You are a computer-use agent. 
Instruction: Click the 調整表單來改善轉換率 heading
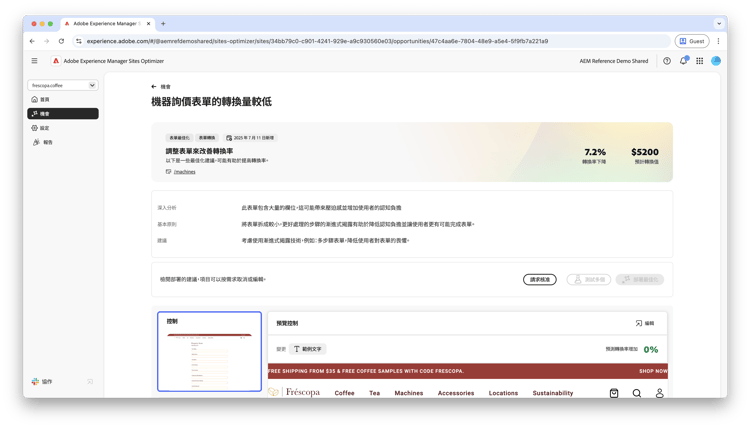coord(199,151)
